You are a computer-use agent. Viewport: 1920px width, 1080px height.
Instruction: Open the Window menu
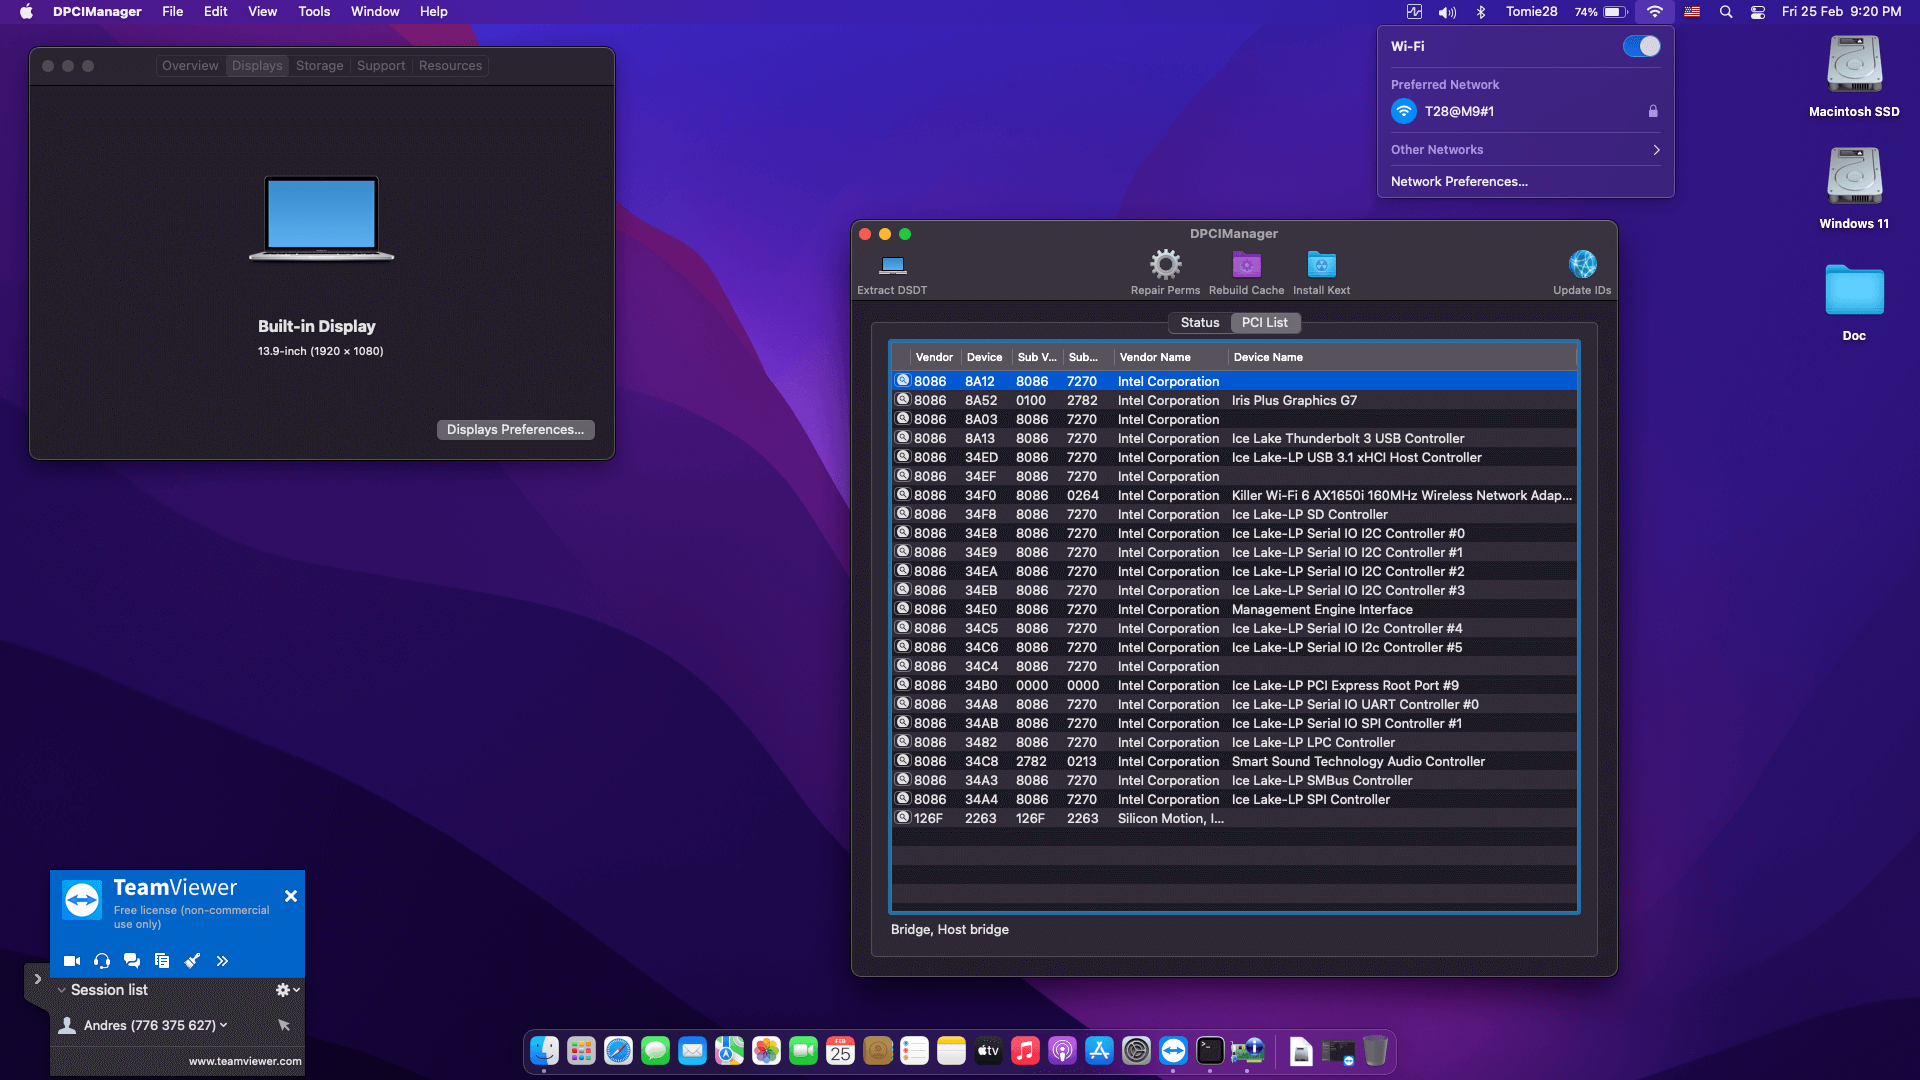(x=375, y=11)
